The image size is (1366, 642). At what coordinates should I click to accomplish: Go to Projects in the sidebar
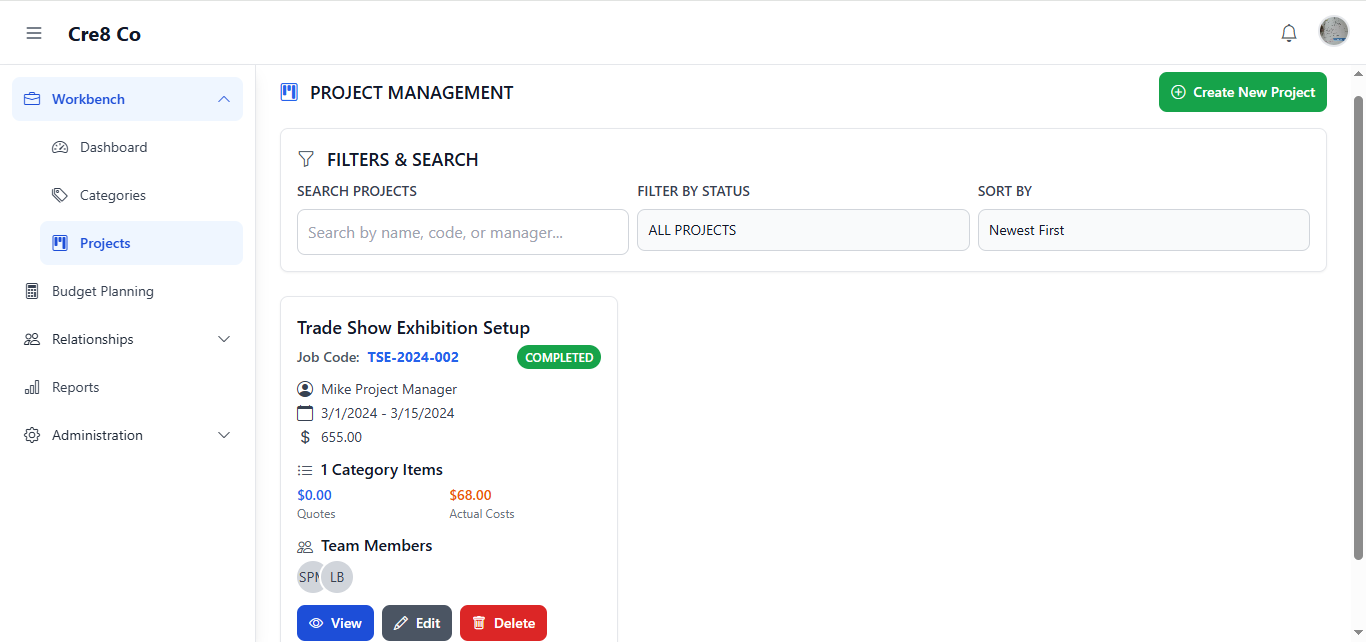[x=105, y=243]
